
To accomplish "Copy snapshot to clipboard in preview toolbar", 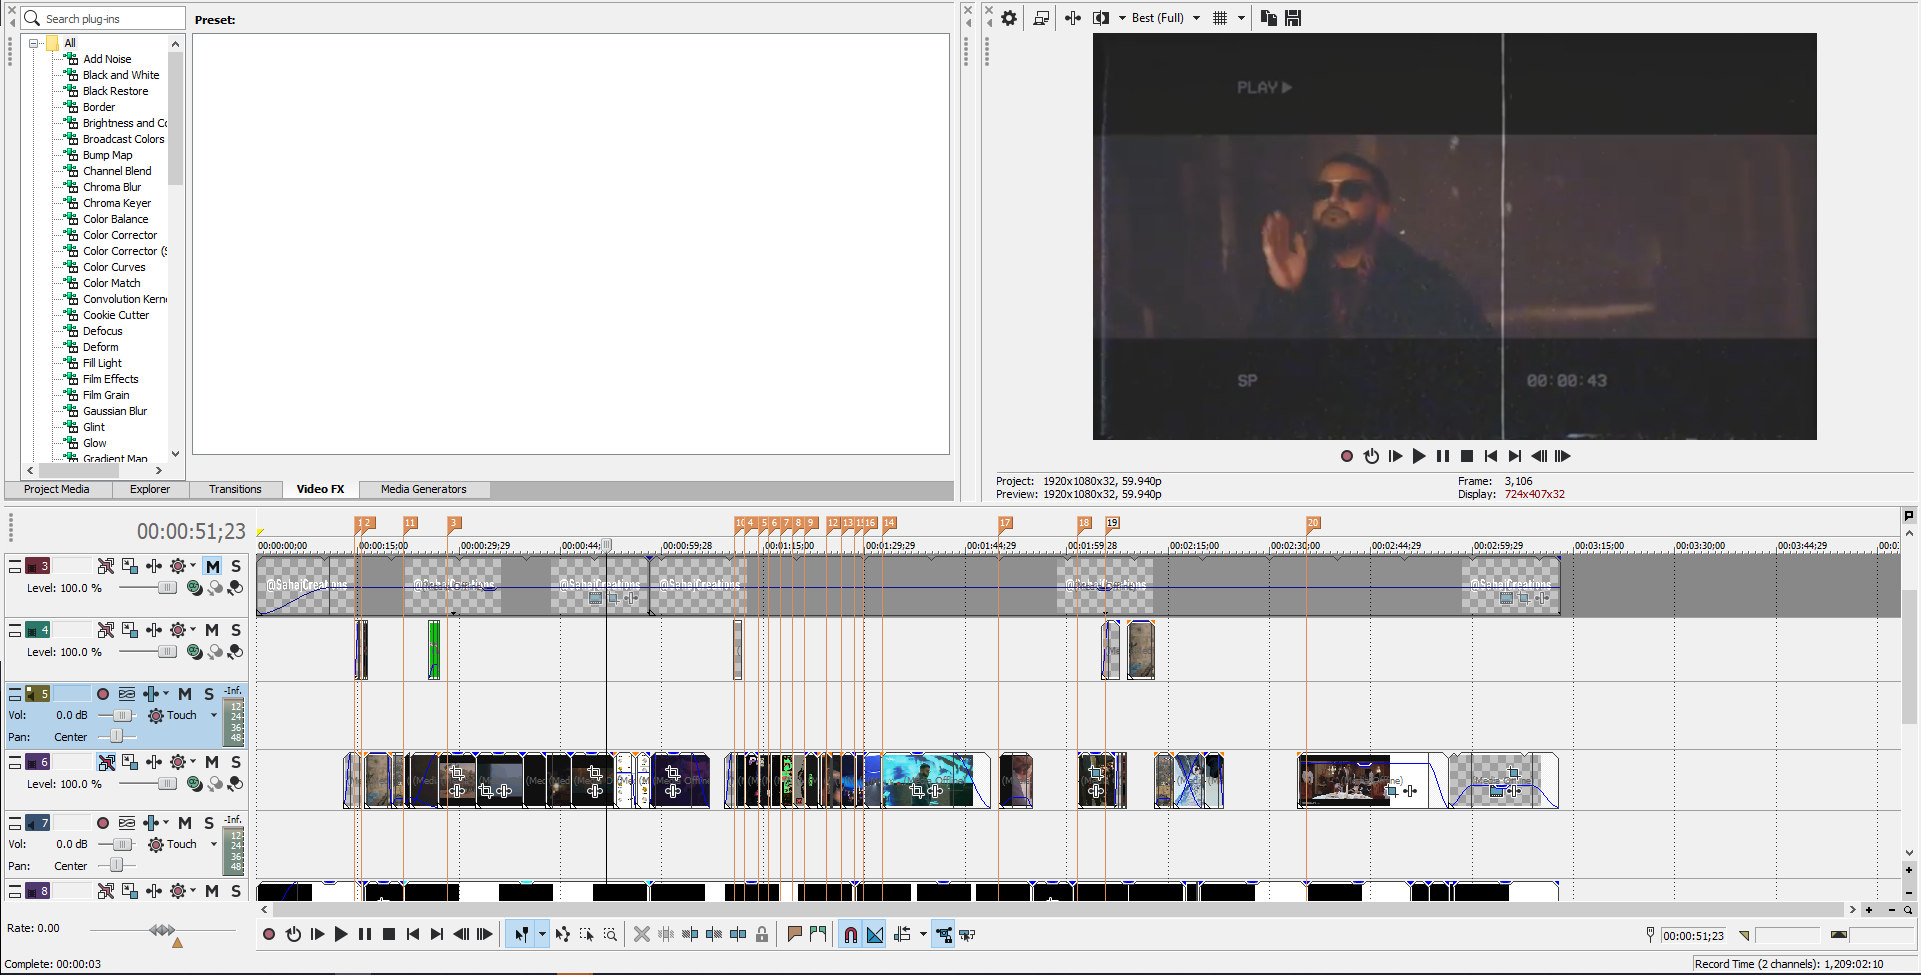I will click(x=1267, y=18).
